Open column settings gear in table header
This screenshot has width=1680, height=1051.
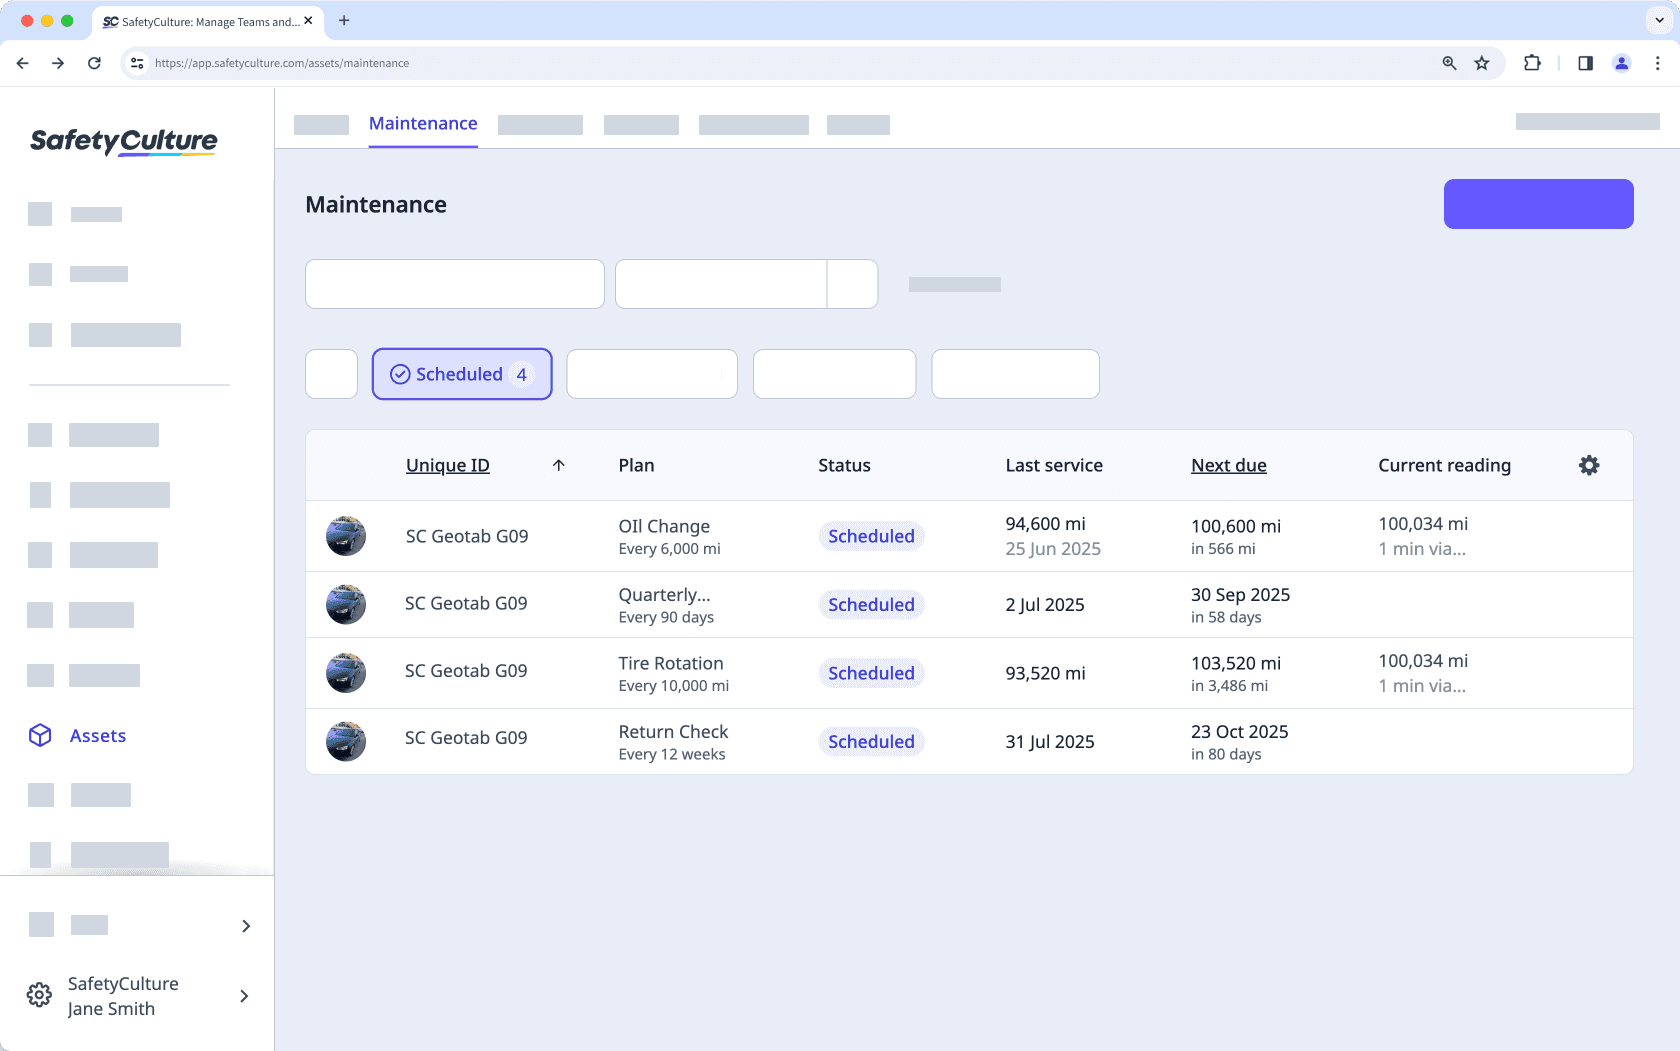pyautogui.click(x=1589, y=465)
